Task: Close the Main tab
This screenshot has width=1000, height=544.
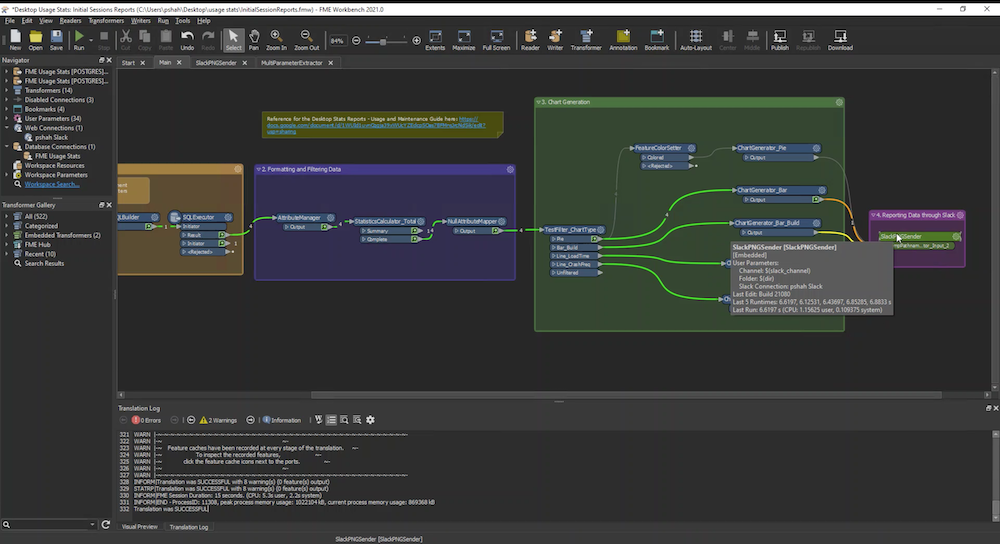Action: pos(179,62)
